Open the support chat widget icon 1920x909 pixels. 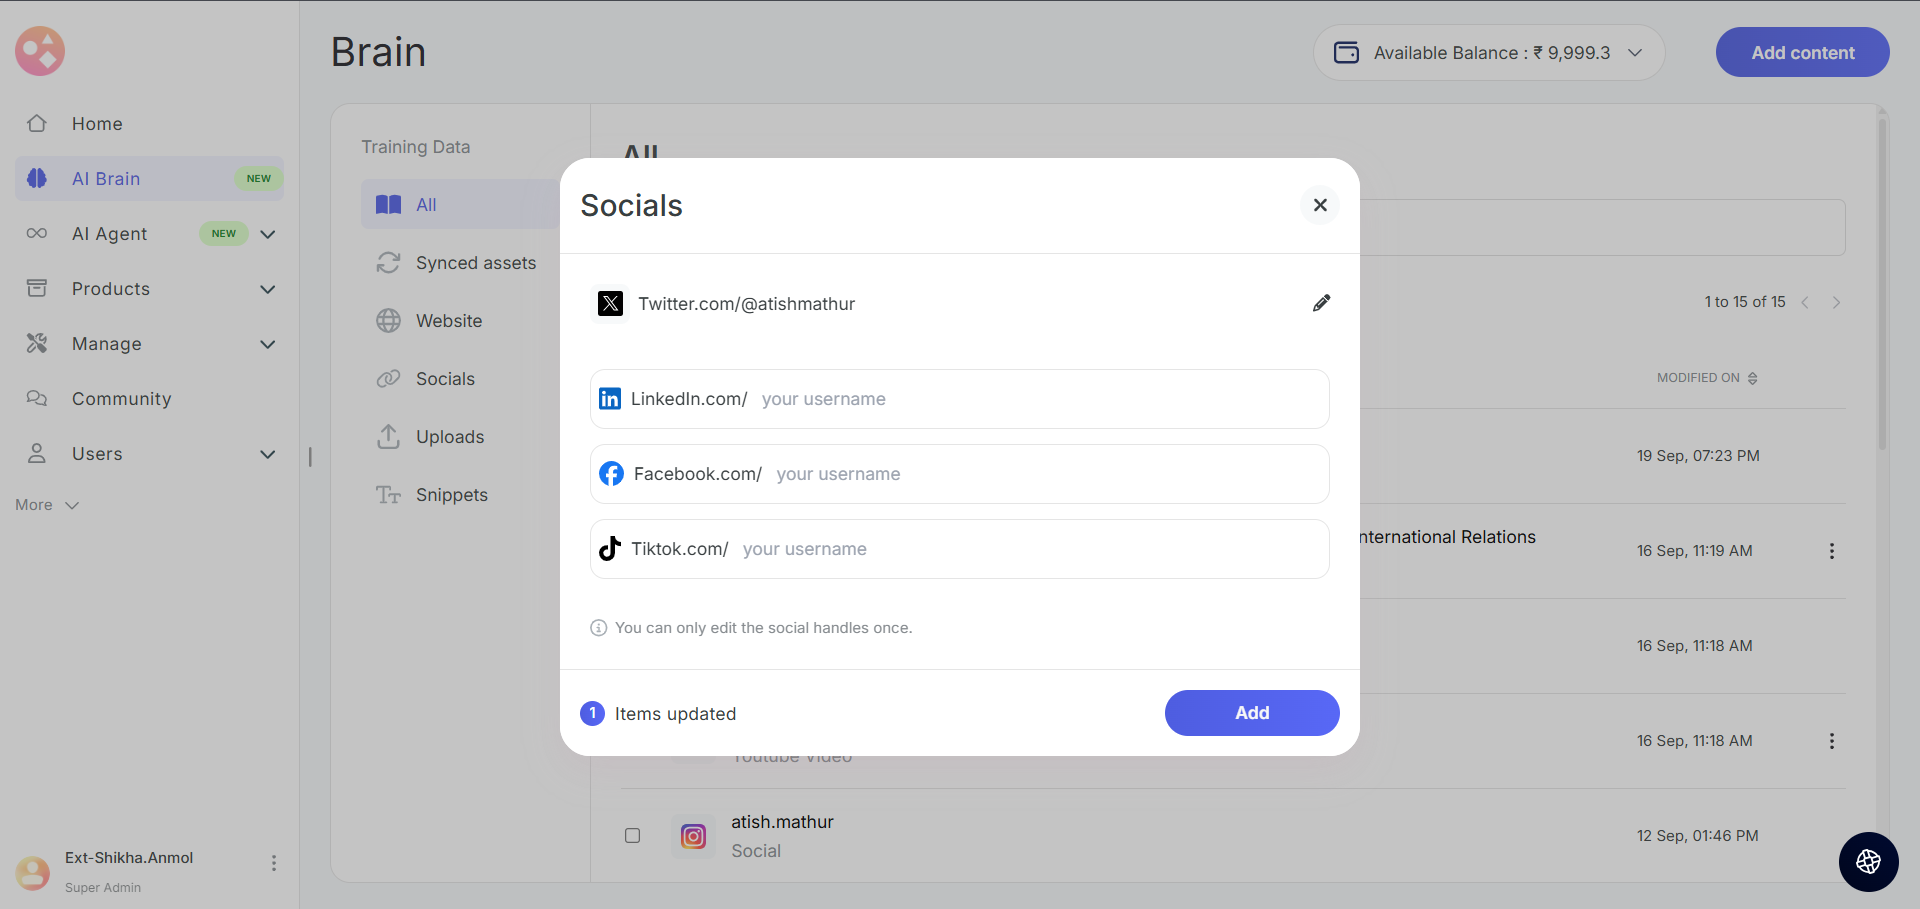point(1868,861)
